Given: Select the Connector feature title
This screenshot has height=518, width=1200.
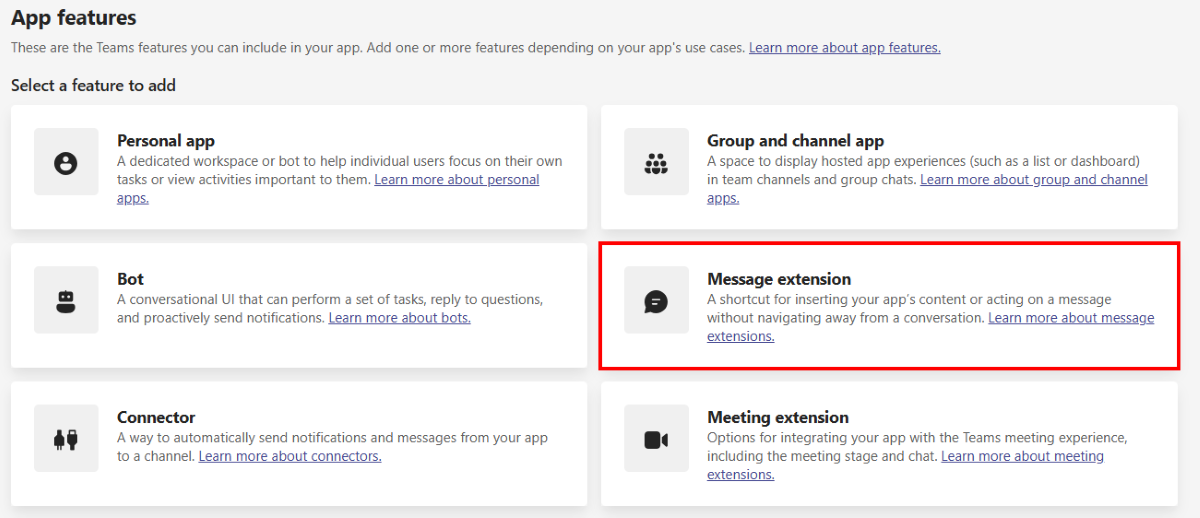Looking at the screenshot, I should click(156, 417).
